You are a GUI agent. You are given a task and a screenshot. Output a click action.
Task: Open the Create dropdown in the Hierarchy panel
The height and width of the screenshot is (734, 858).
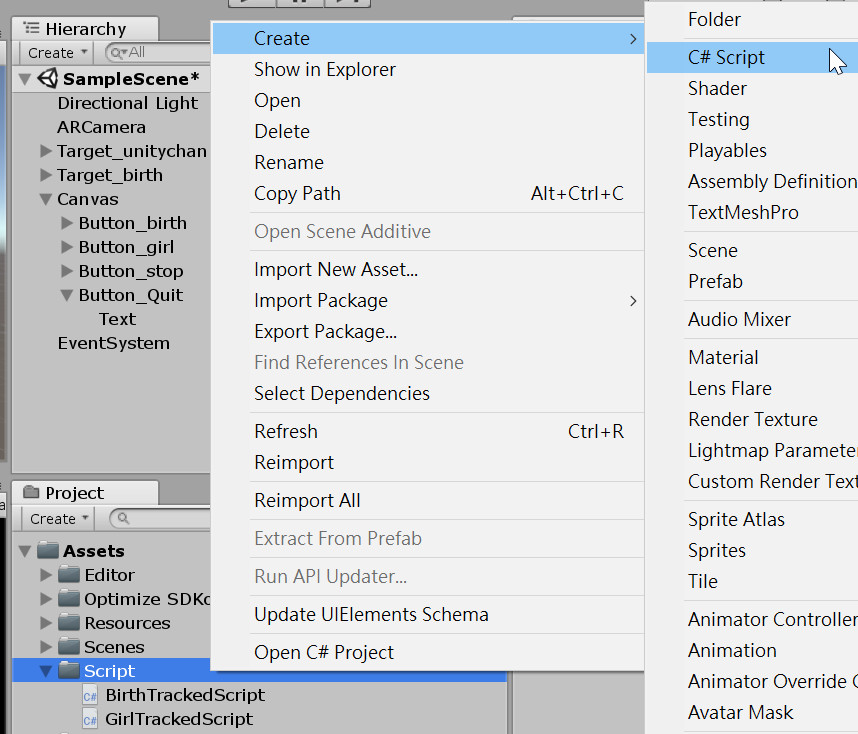[x=53, y=52]
